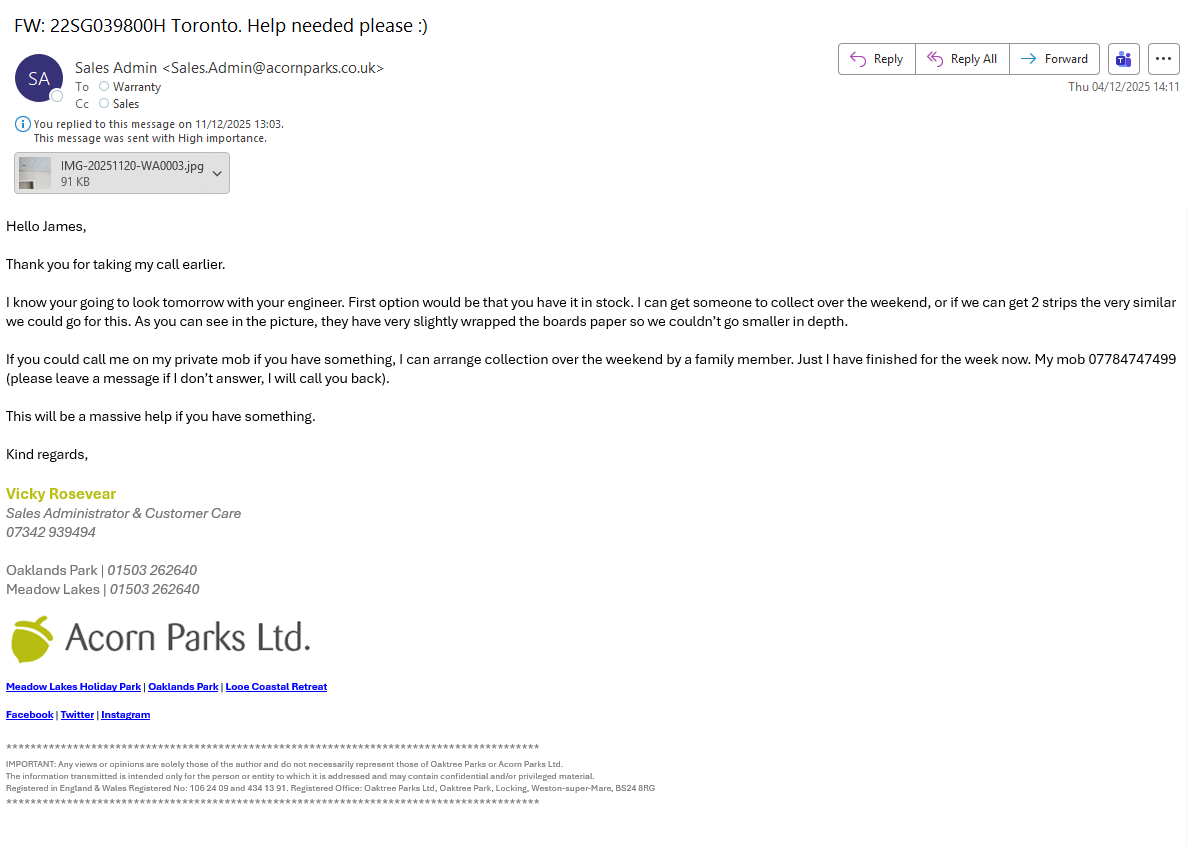Visit the Instagram link
The height and width of the screenshot is (846, 1187).
click(x=125, y=715)
